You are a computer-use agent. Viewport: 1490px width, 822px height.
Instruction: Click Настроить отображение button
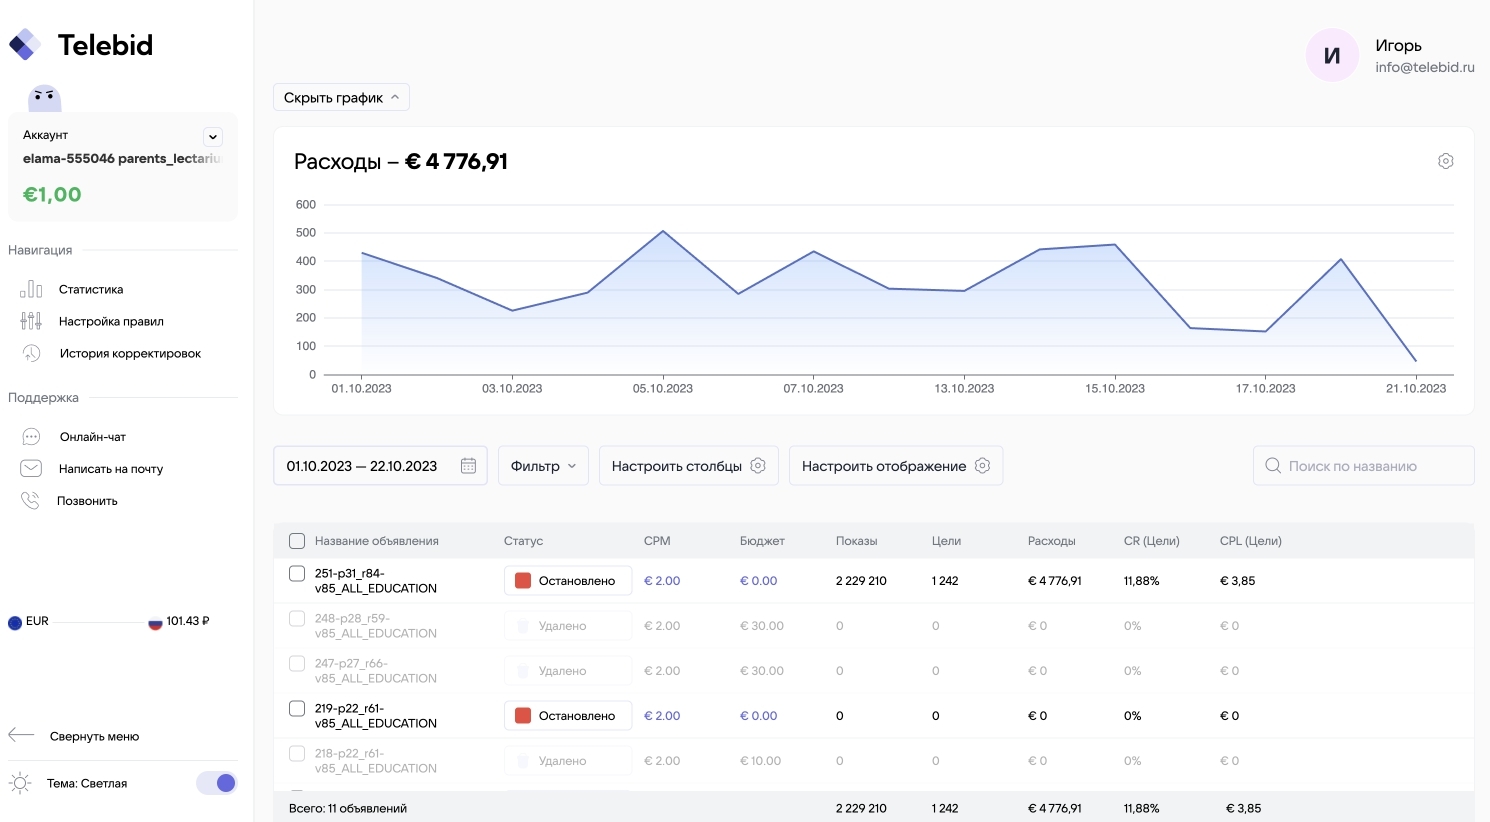click(895, 466)
